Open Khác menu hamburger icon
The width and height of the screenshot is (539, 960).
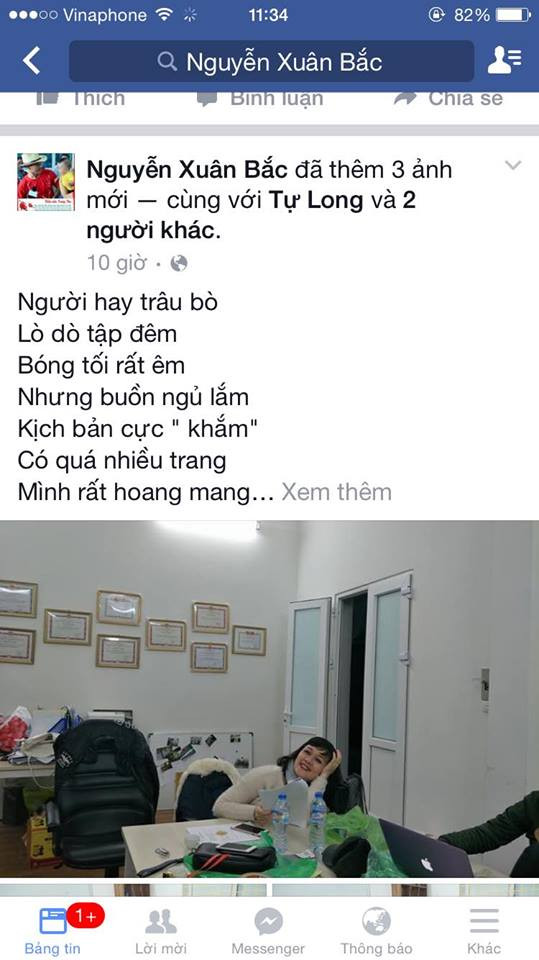coord(484,921)
